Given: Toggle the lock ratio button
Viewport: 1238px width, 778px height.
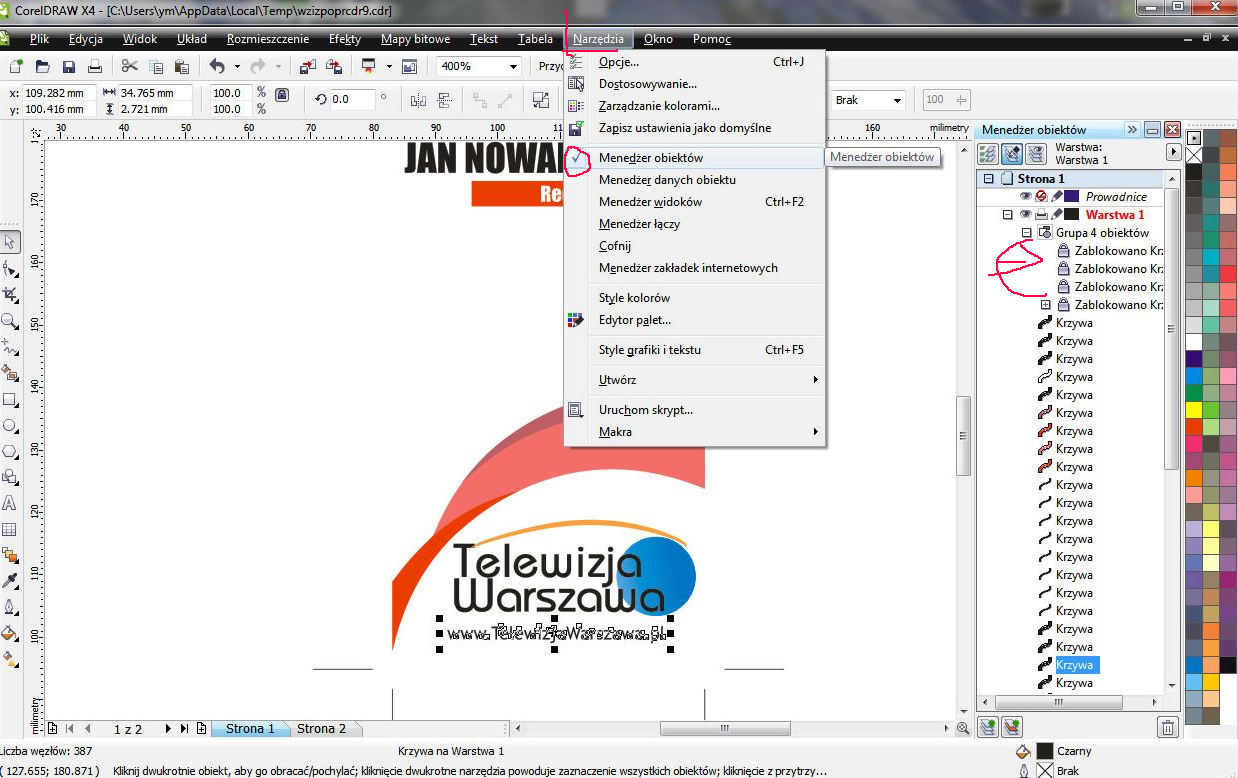Looking at the screenshot, I should (x=282, y=95).
